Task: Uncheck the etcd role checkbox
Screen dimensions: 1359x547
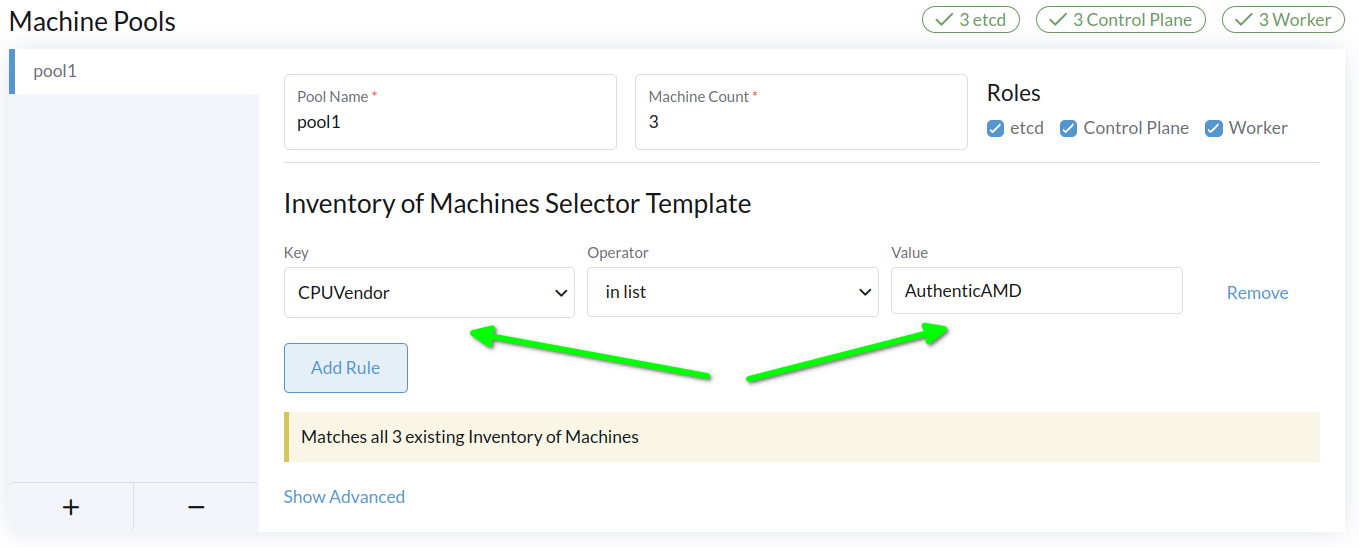Action: [996, 128]
